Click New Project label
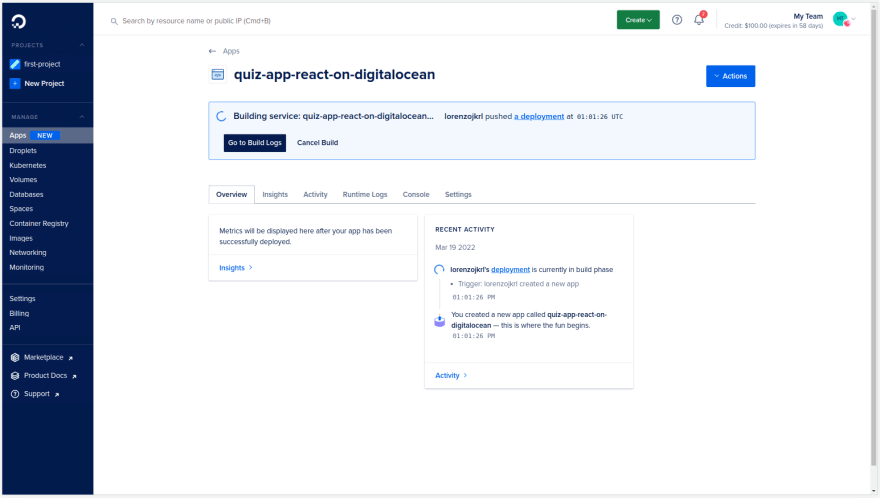This screenshot has height=498, width=880. coord(44,84)
